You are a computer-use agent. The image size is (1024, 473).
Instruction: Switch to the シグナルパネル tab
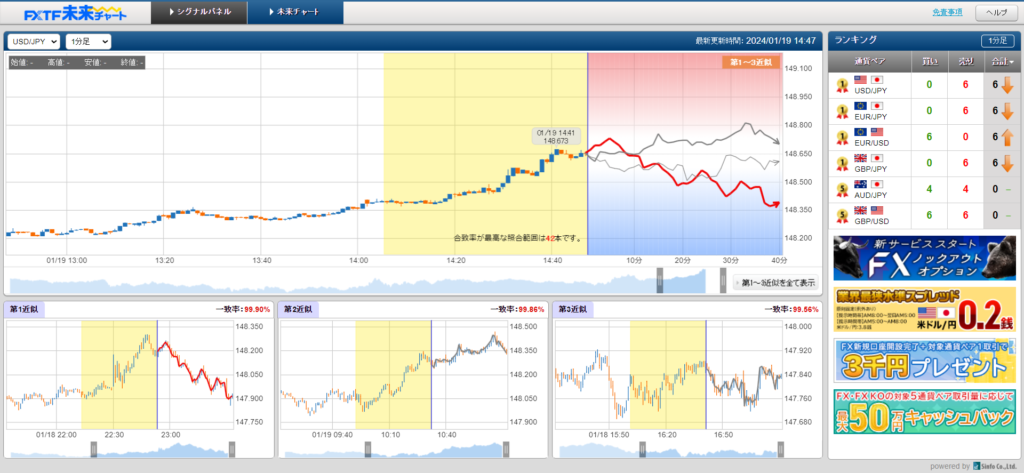click(199, 12)
